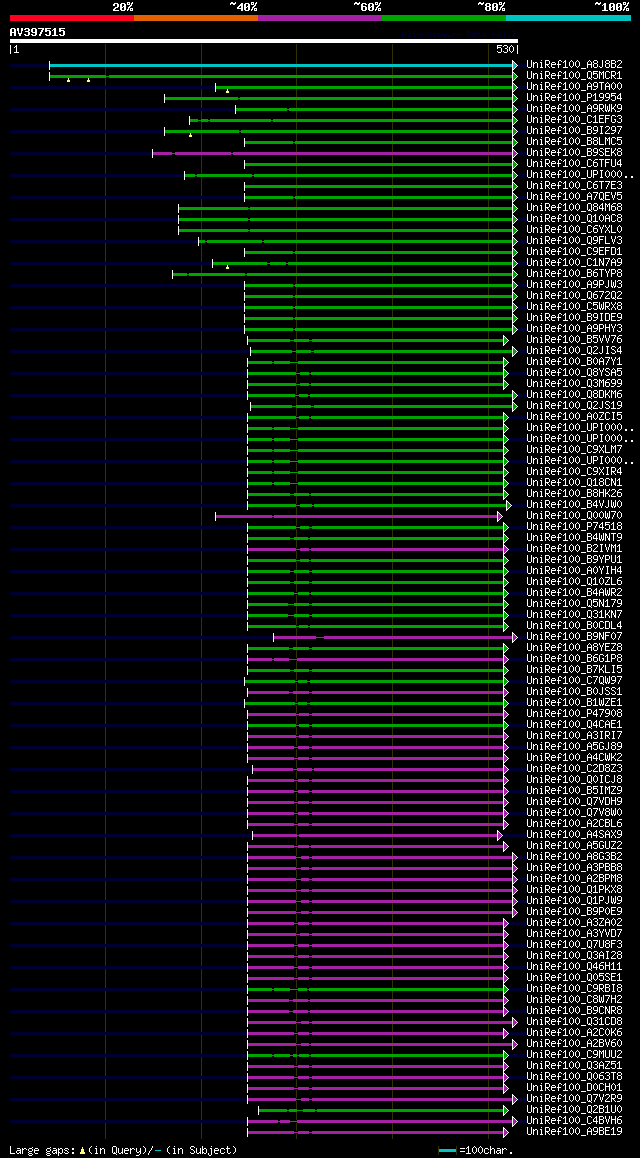Click the UniRef100_Q2JIS4 label
The width and height of the screenshot is (640, 1158).
(574, 351)
